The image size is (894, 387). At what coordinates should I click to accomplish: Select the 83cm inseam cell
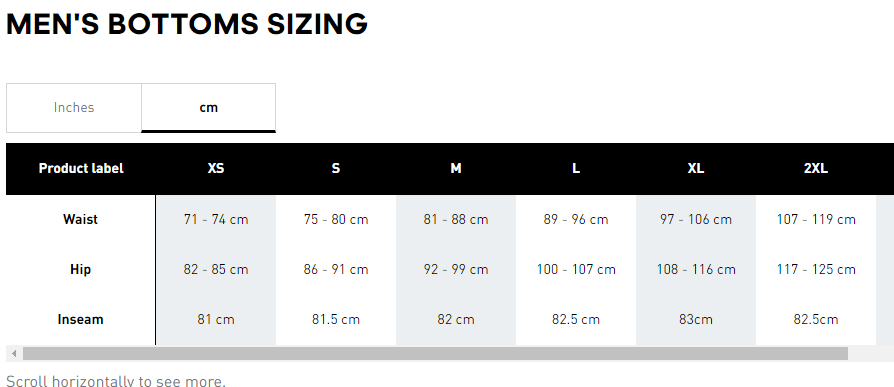[x=696, y=320]
